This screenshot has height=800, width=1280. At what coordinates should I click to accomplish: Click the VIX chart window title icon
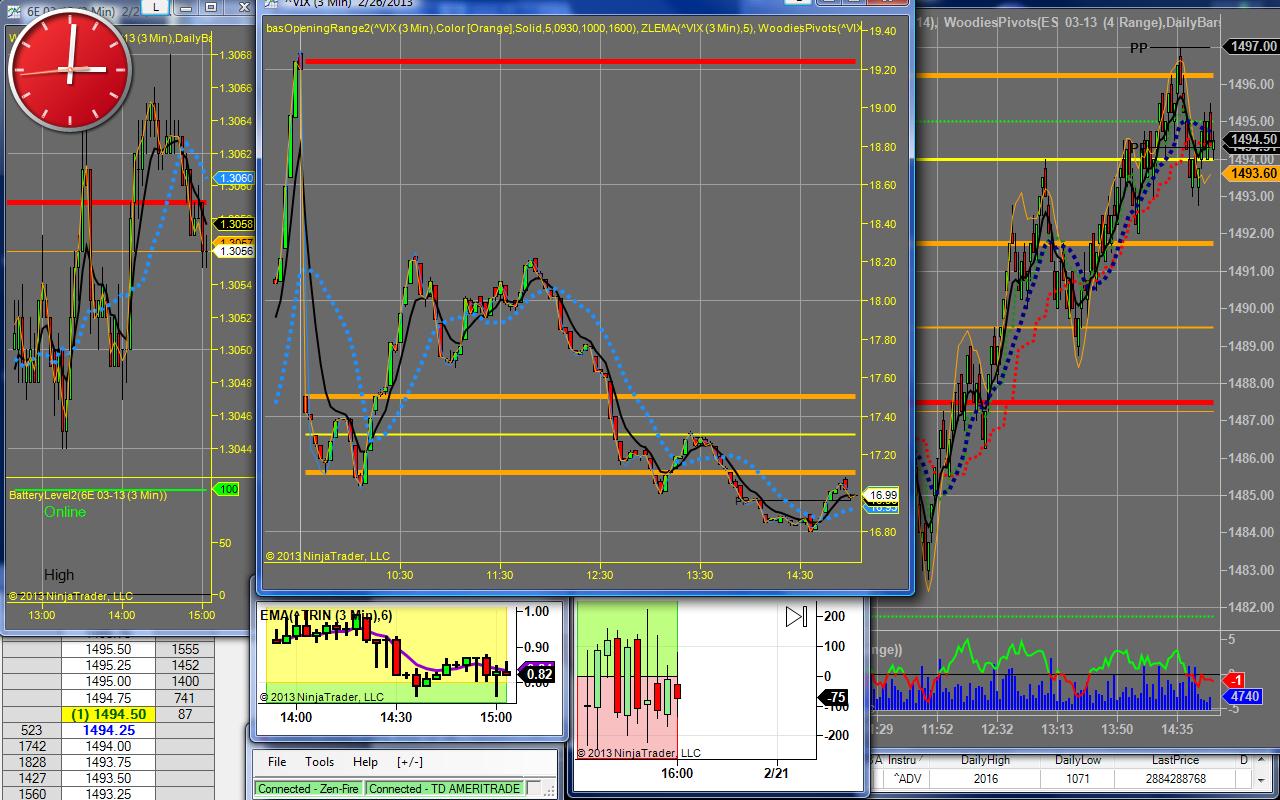273,4
